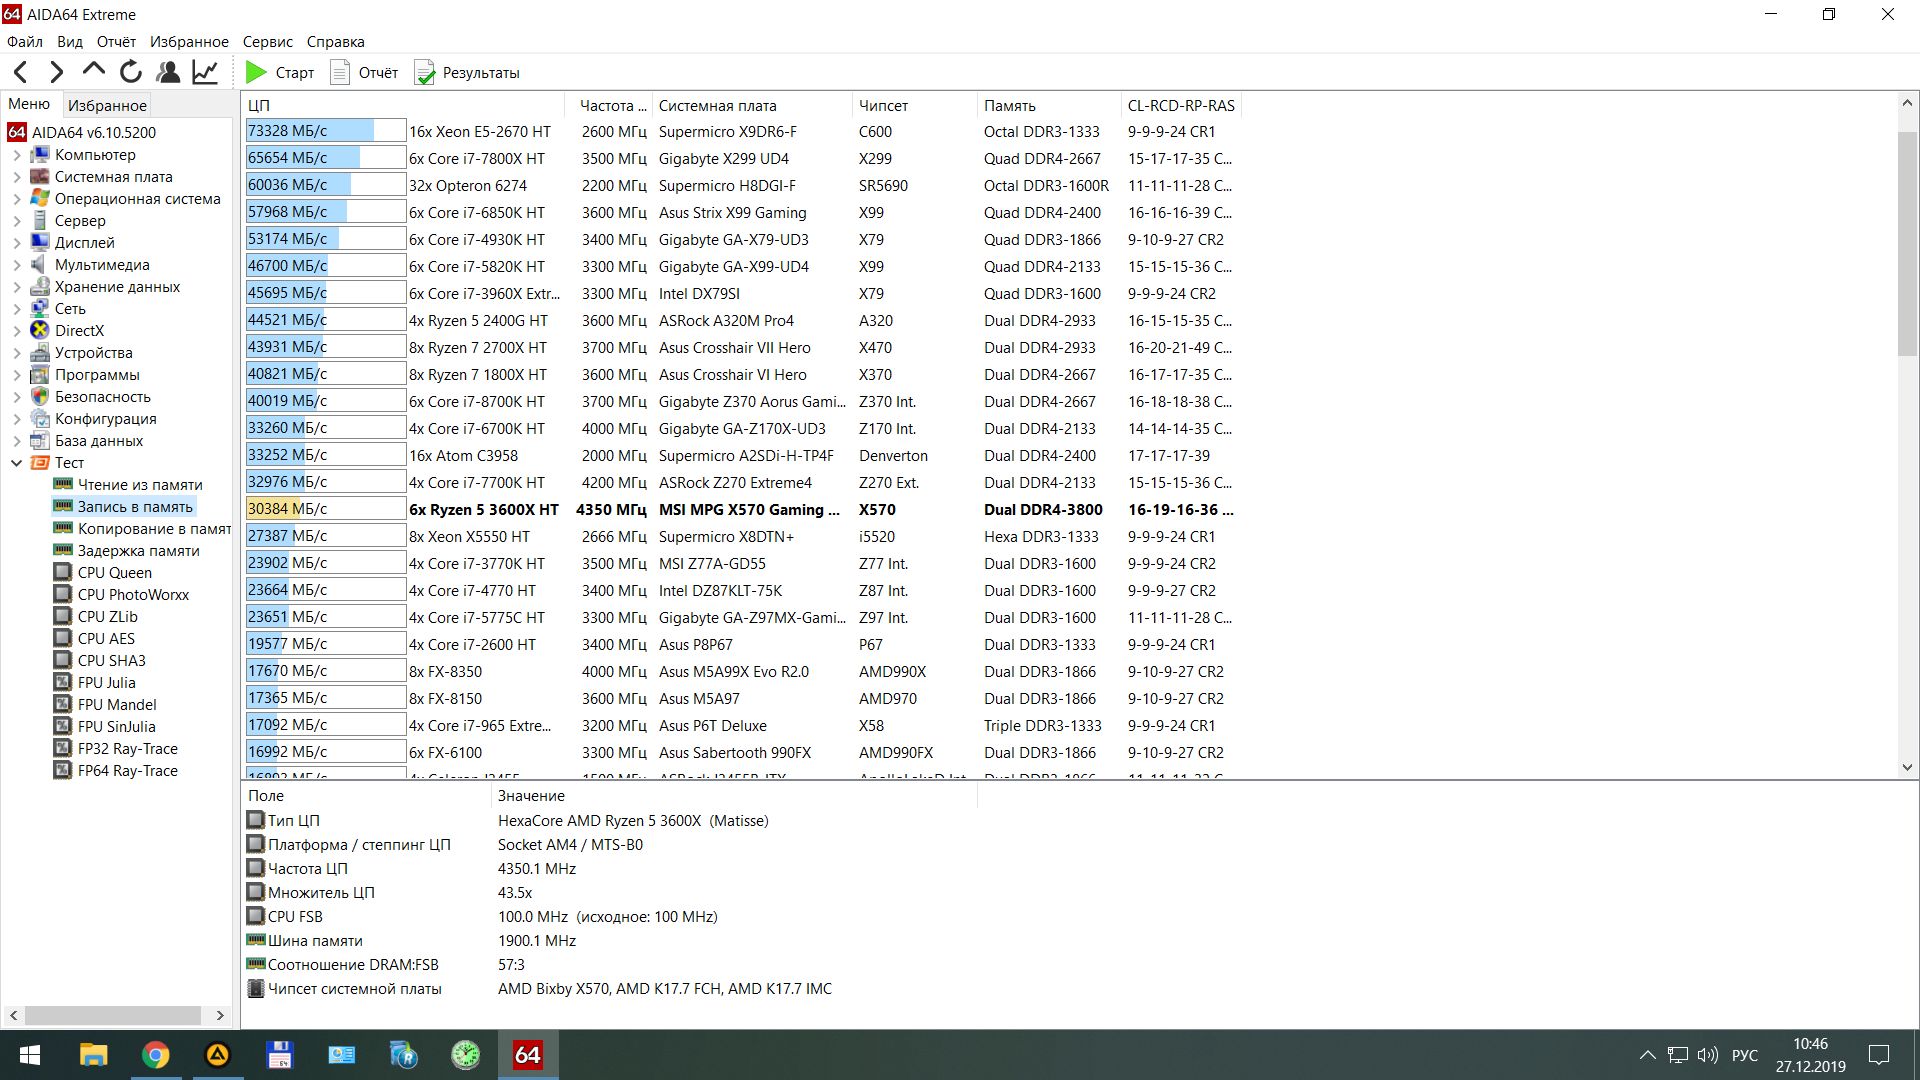
Task: Switch to the Избранное tab
Action: tap(107, 105)
